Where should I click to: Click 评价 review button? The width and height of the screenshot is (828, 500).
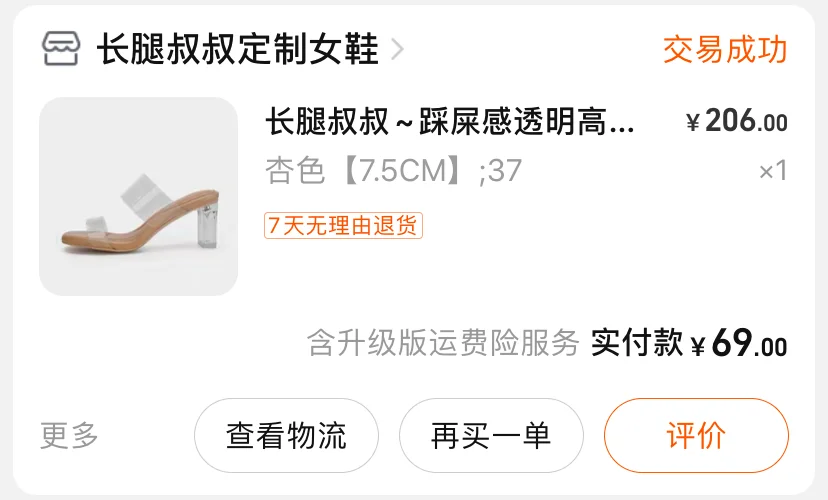[696, 436]
